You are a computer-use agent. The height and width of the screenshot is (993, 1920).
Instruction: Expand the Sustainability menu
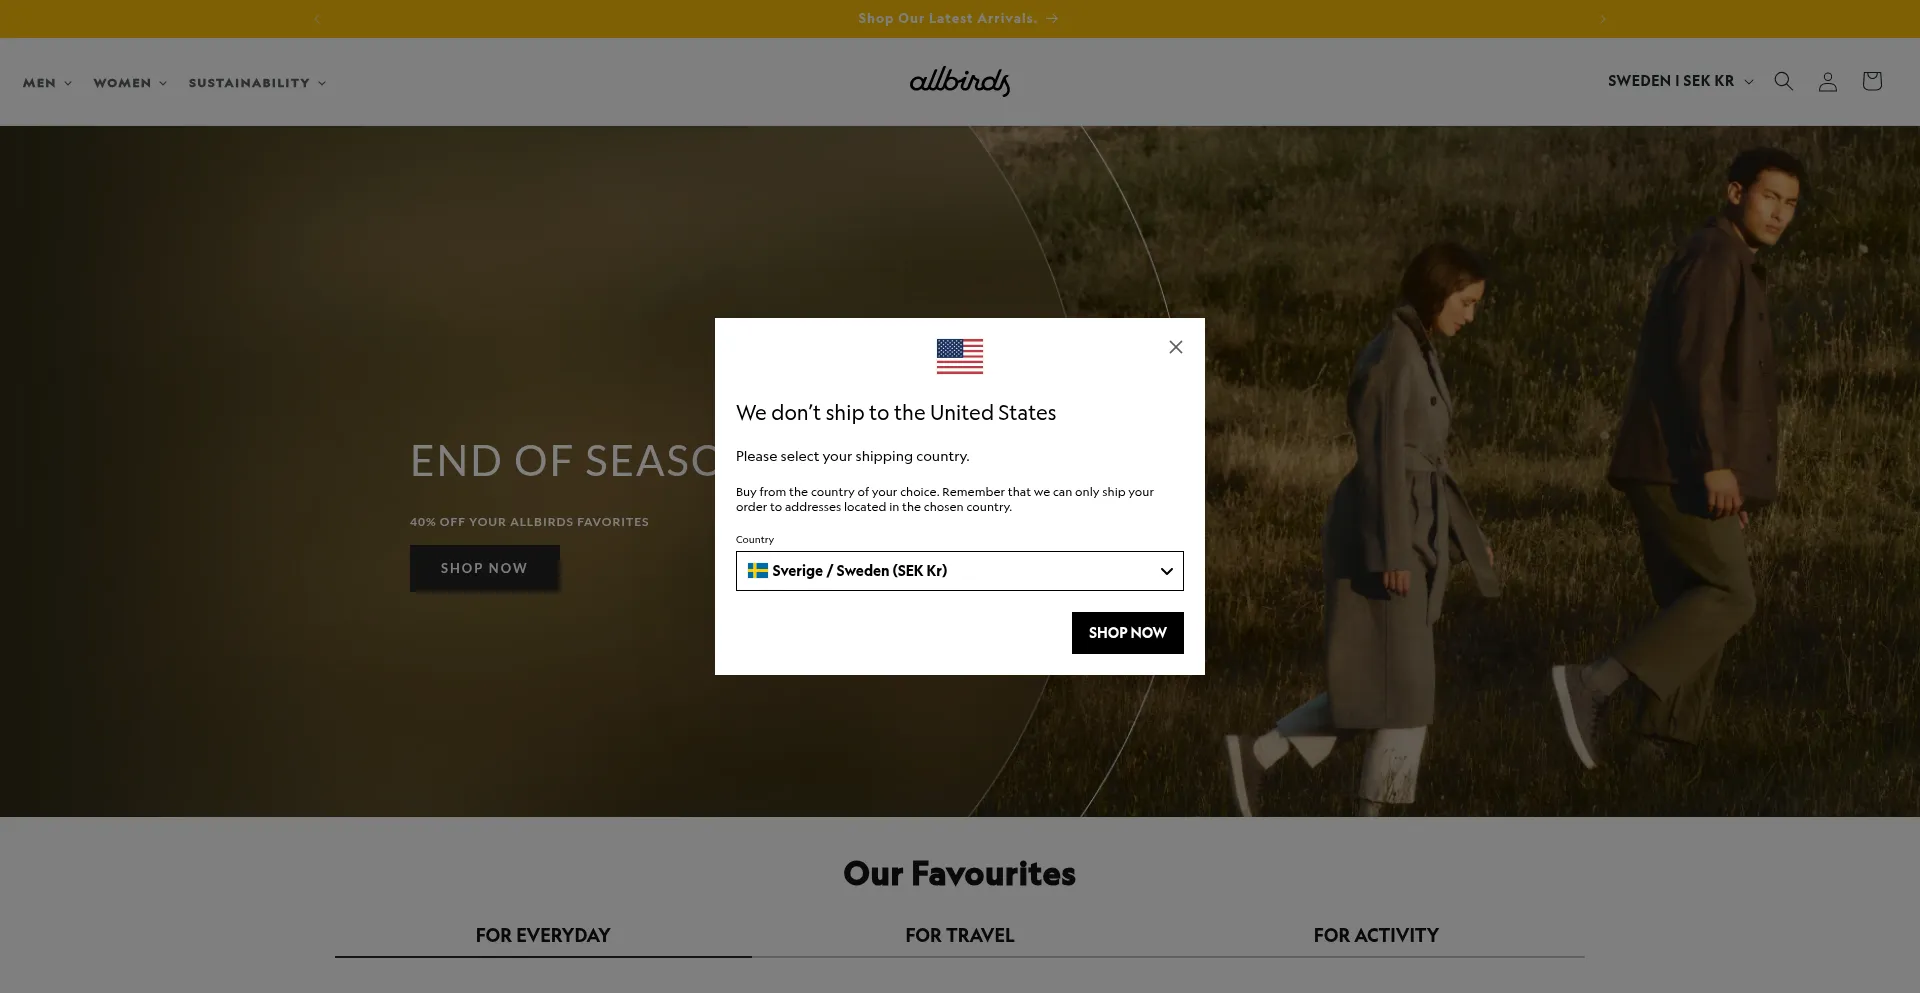(257, 83)
